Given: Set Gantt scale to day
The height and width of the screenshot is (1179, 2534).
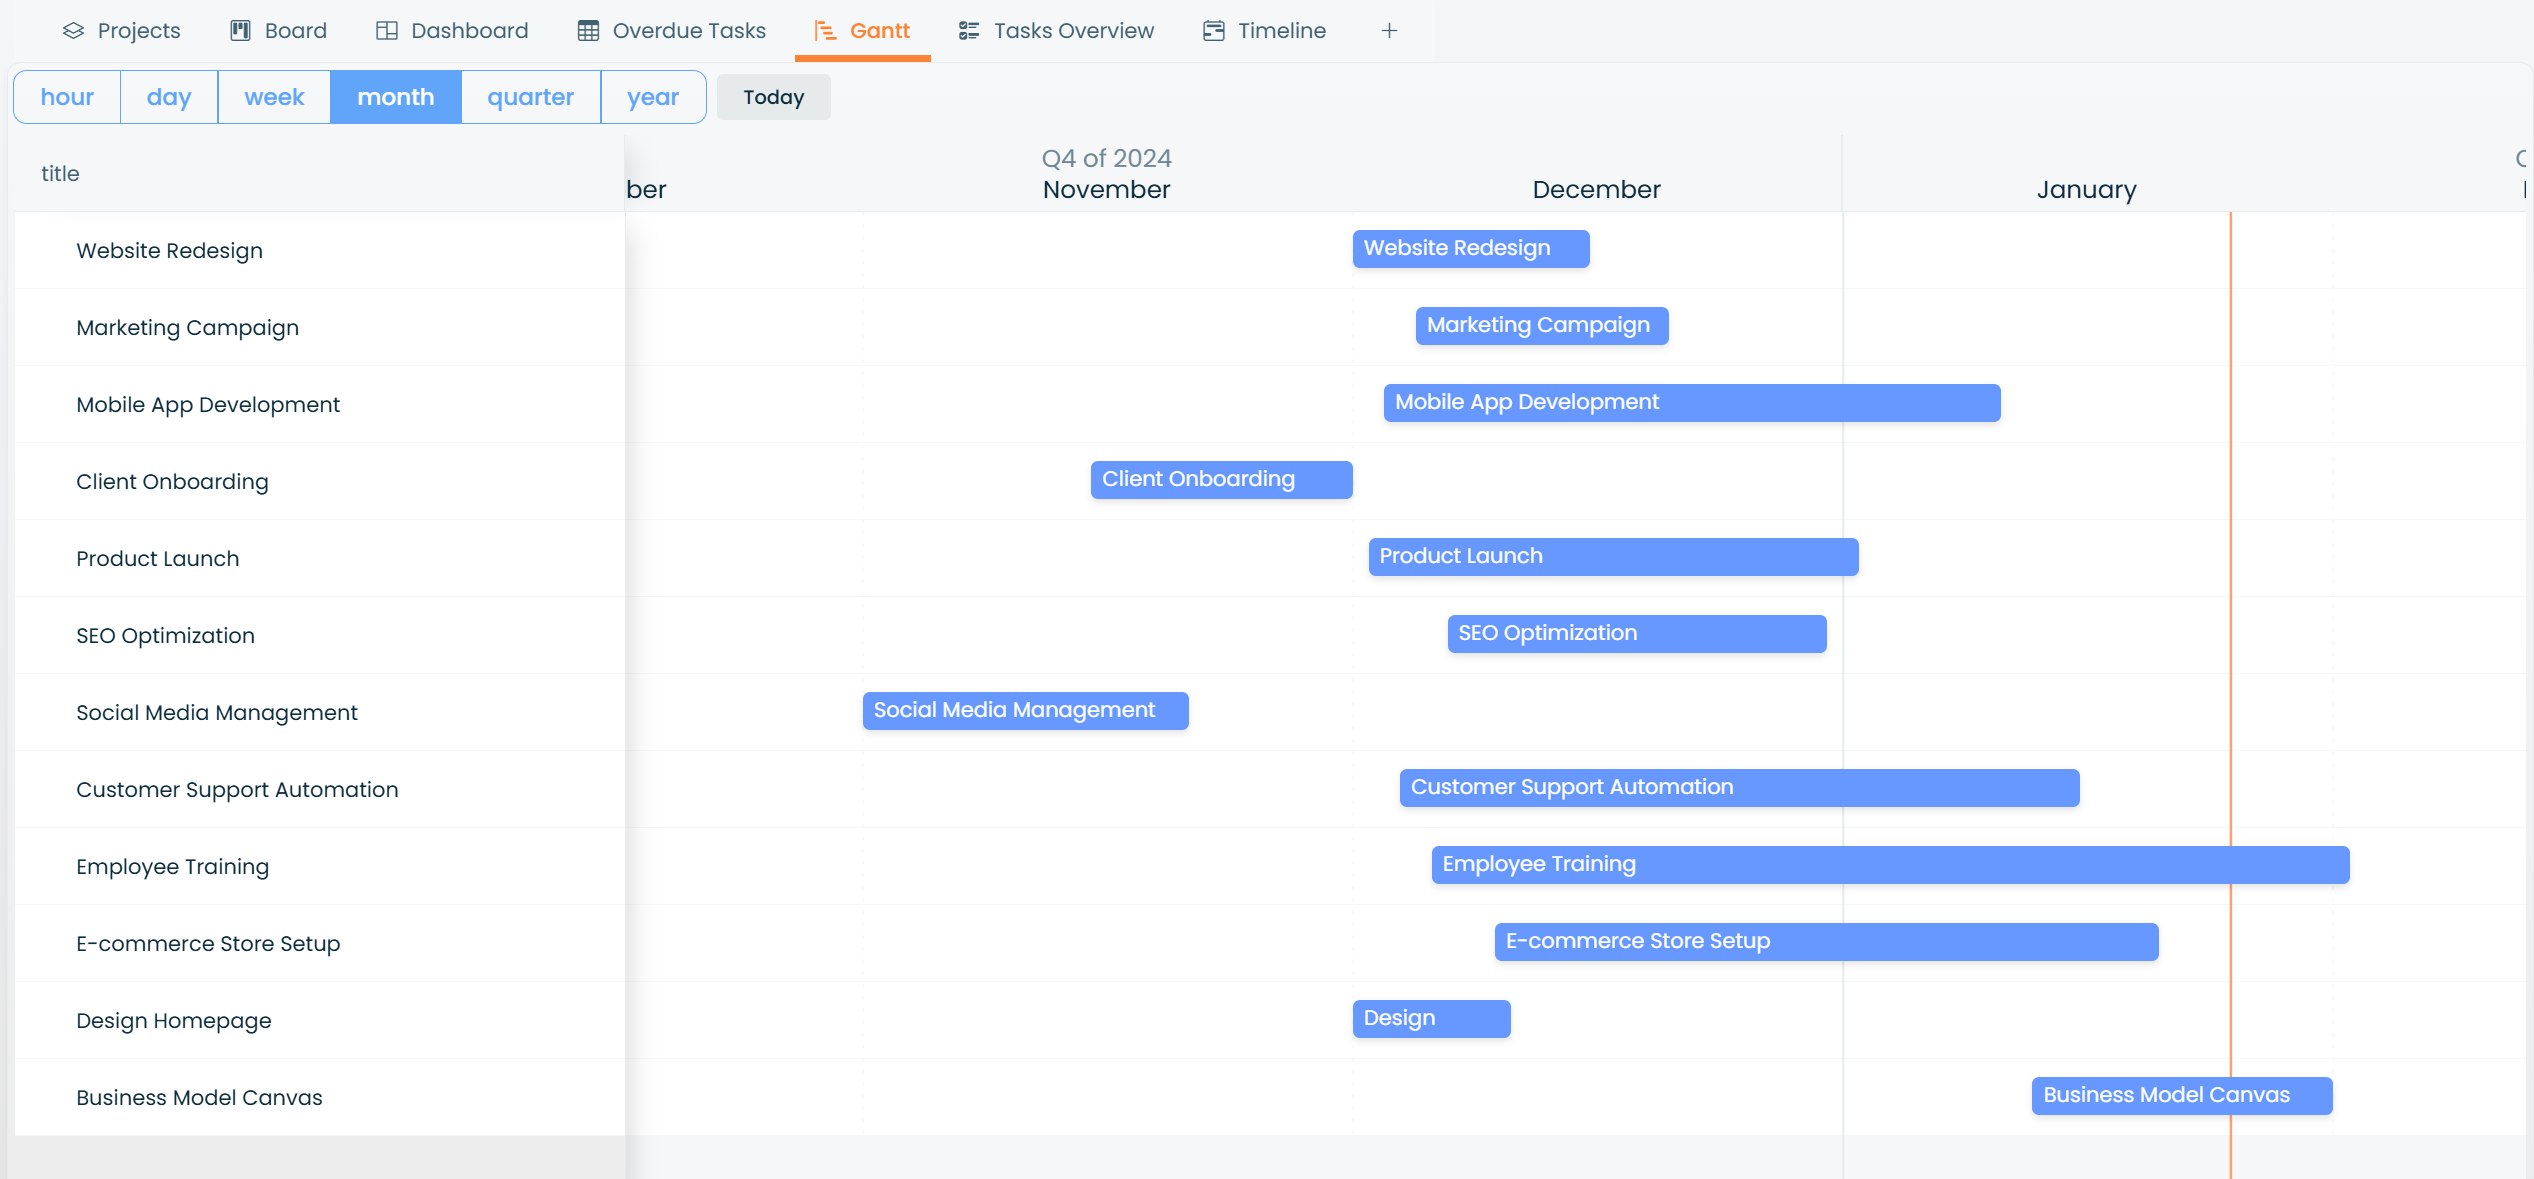Looking at the screenshot, I should point(169,97).
